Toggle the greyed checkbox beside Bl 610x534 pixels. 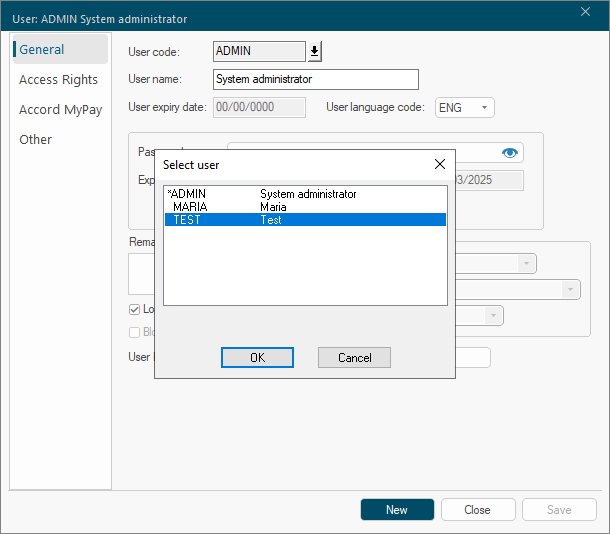134,332
